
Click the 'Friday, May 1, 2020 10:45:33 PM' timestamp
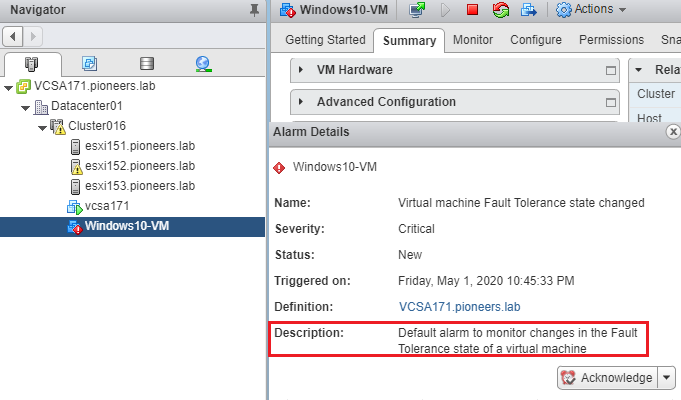click(486, 281)
